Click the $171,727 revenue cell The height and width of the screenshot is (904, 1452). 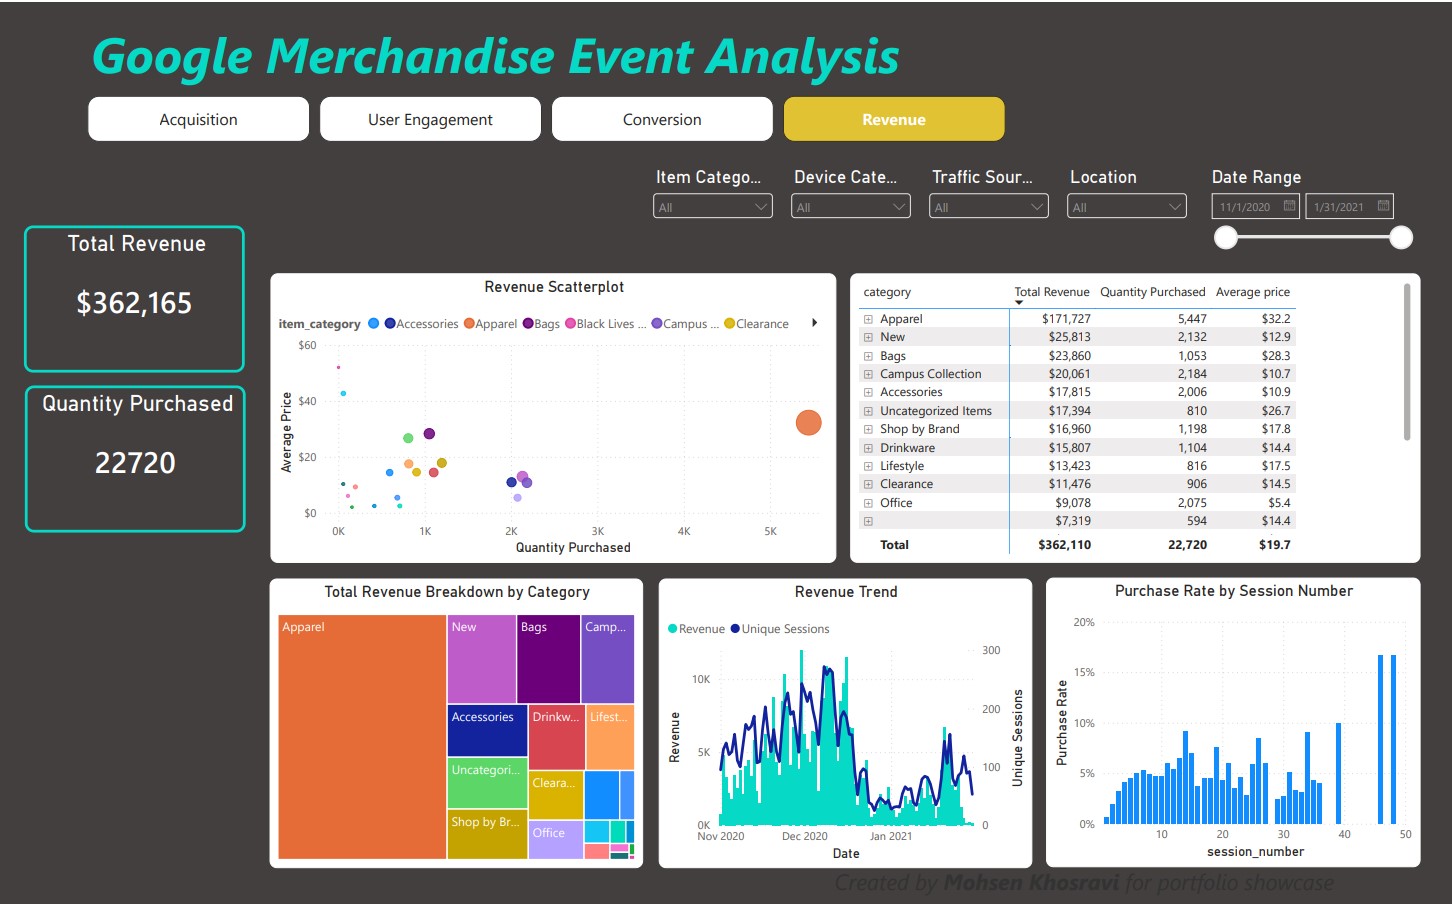[1066, 319]
